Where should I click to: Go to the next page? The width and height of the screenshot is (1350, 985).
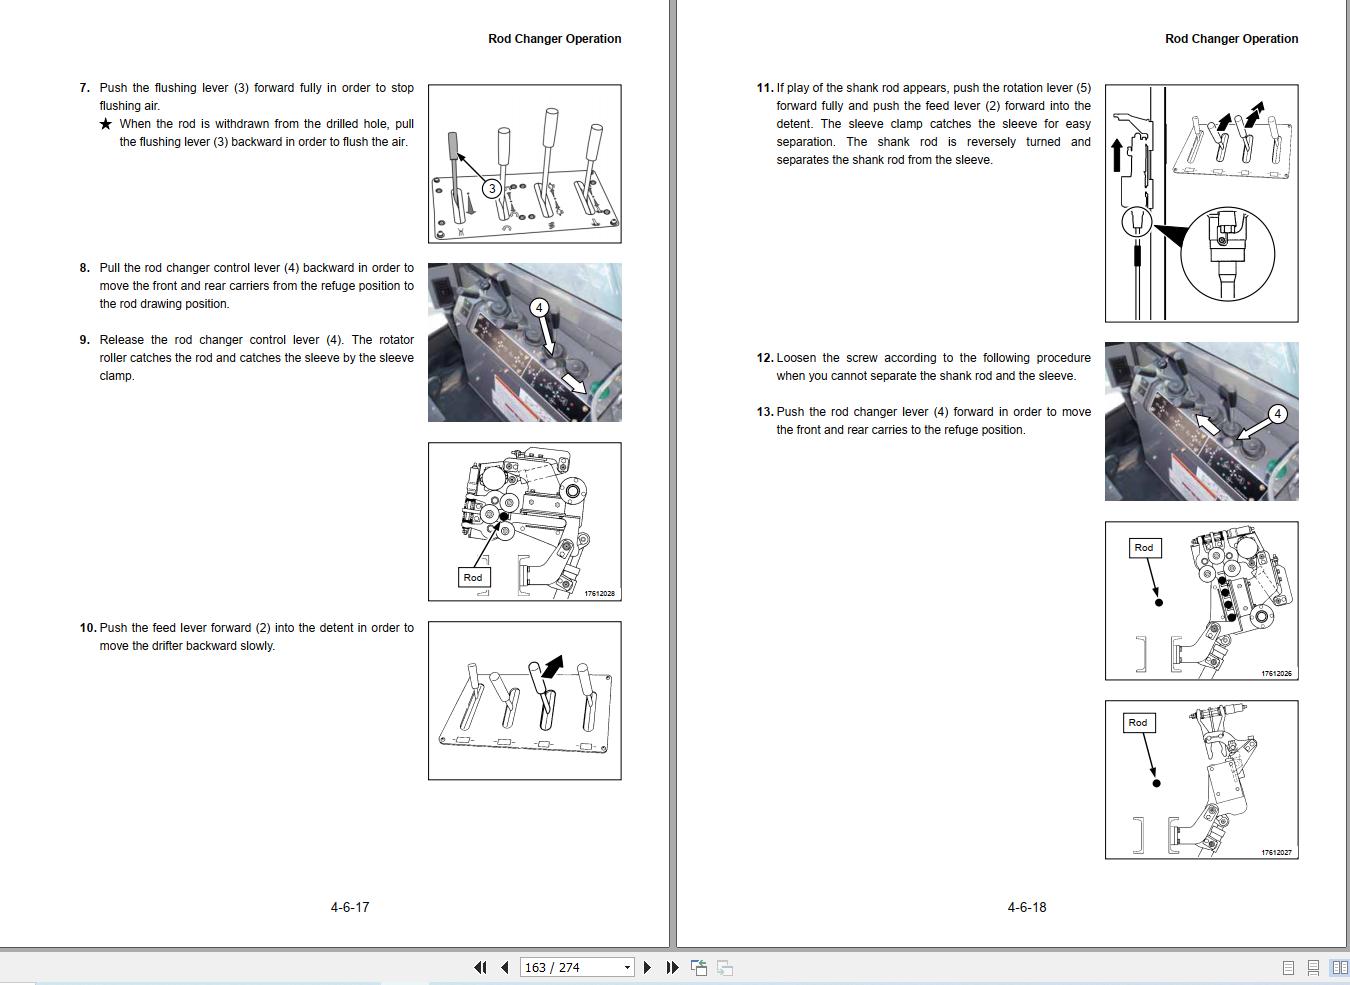click(x=647, y=967)
